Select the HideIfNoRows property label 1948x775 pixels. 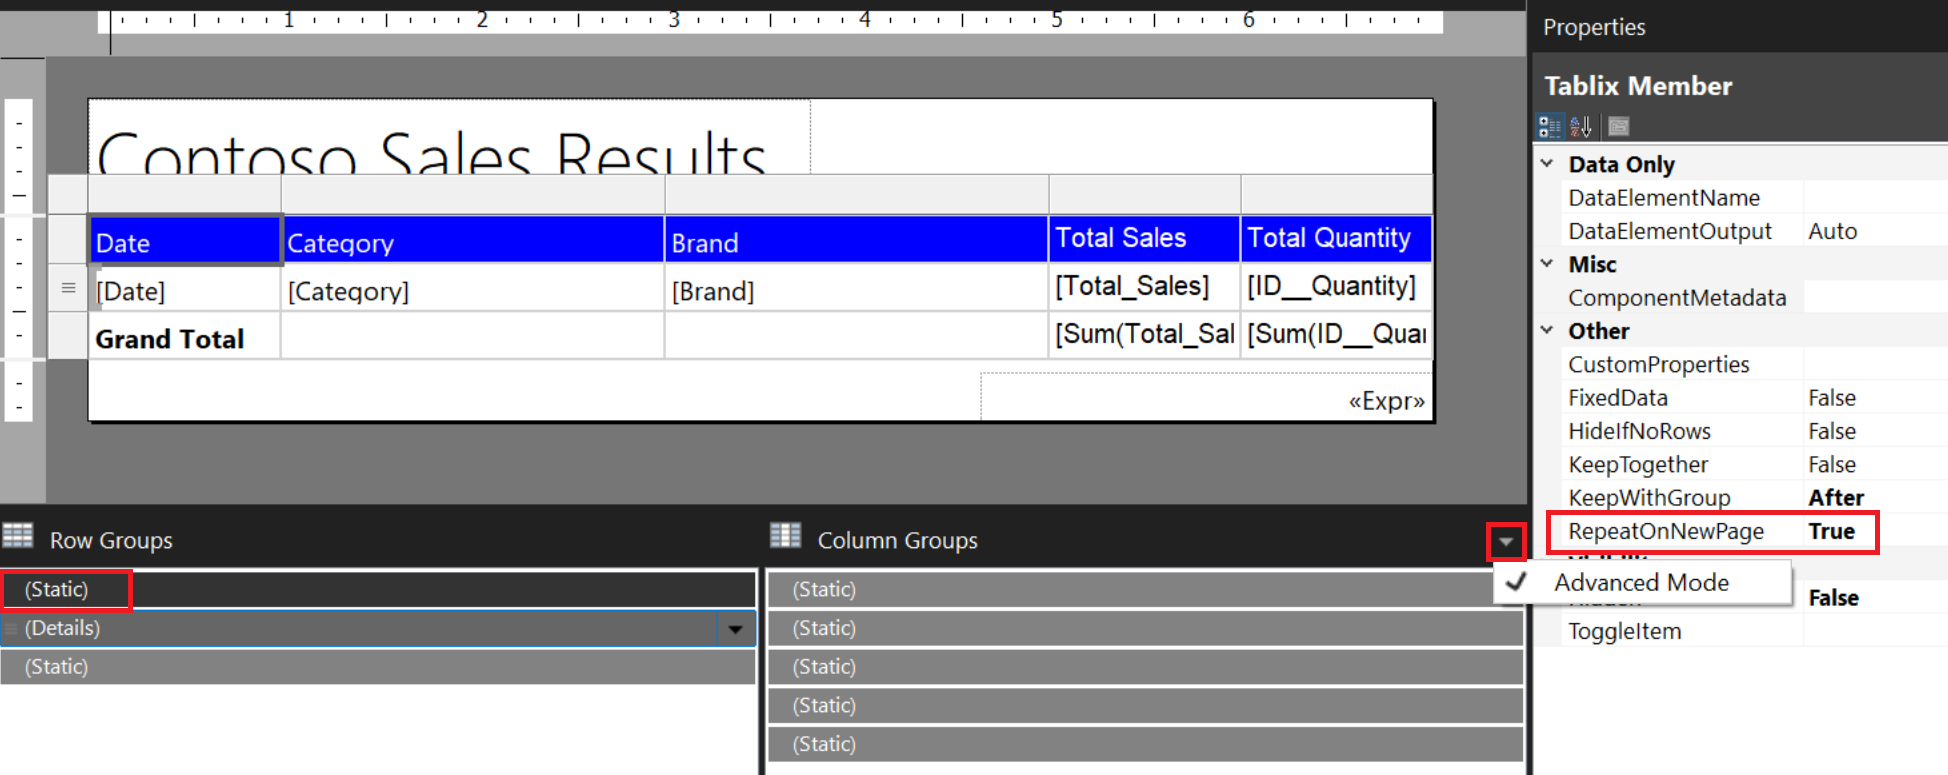(1639, 431)
